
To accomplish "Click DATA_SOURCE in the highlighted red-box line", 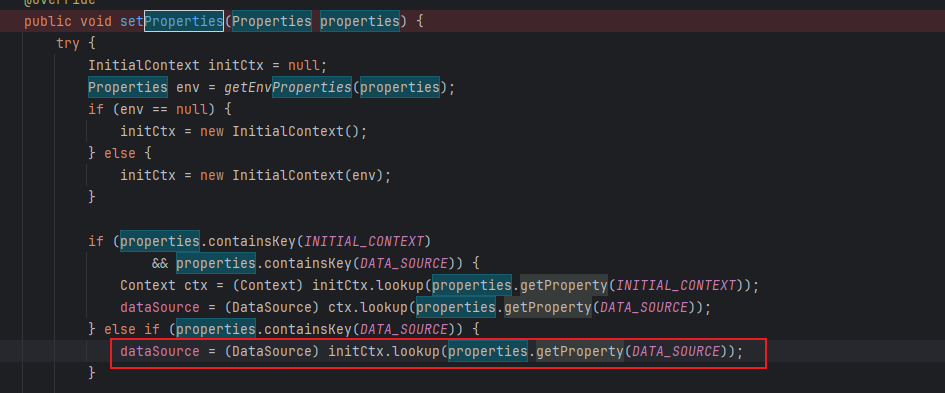I will point(672,351).
